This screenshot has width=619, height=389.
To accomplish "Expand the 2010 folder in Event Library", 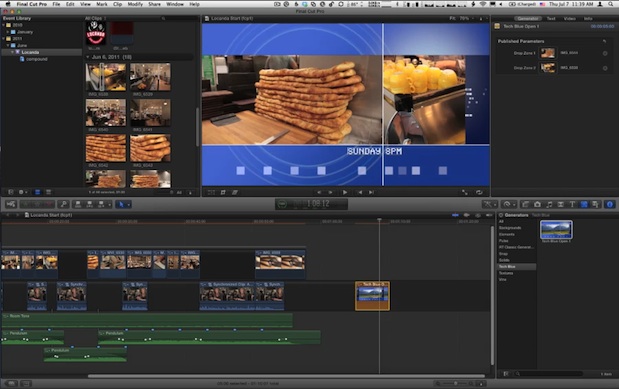I will (4, 25).
